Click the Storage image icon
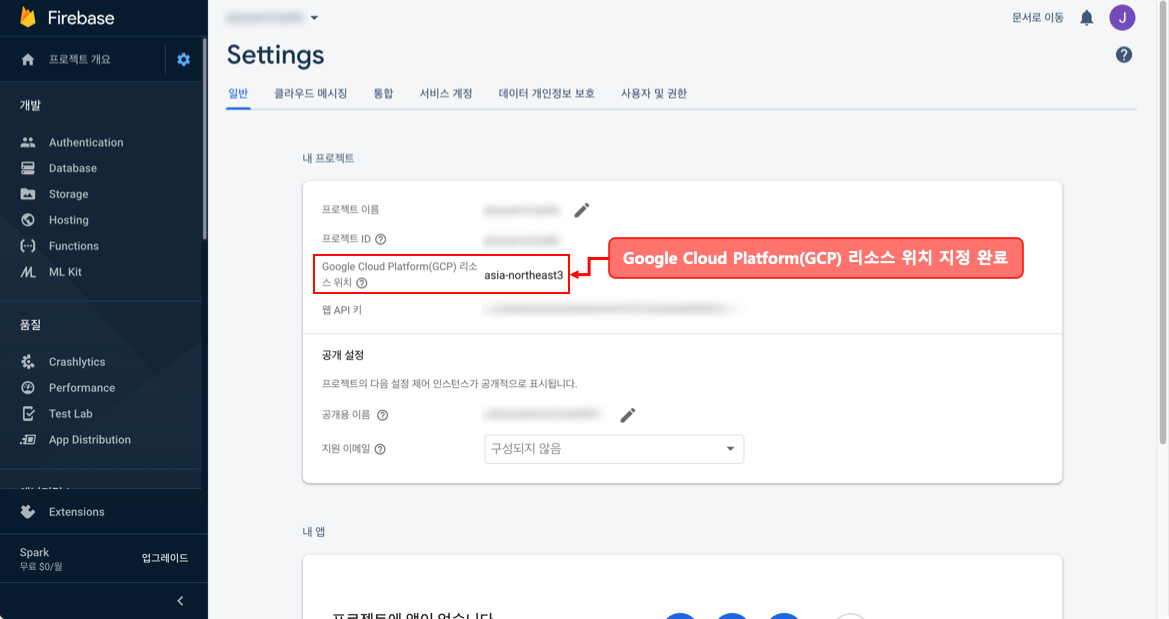The height and width of the screenshot is (619, 1169). 28,194
